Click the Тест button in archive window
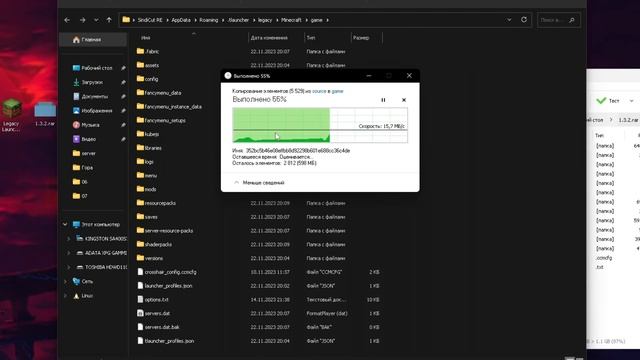The width and height of the screenshot is (640, 360). 608,100
